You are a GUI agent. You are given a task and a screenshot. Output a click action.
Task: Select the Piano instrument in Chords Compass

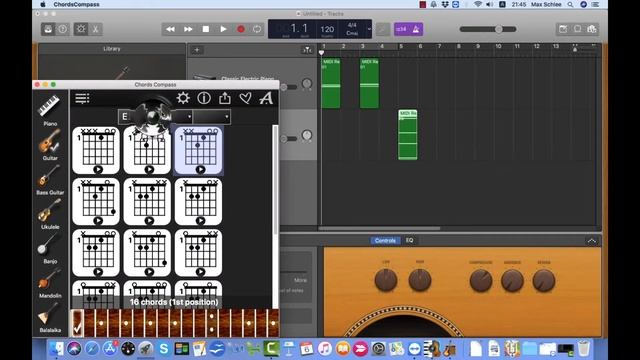[x=49, y=109]
